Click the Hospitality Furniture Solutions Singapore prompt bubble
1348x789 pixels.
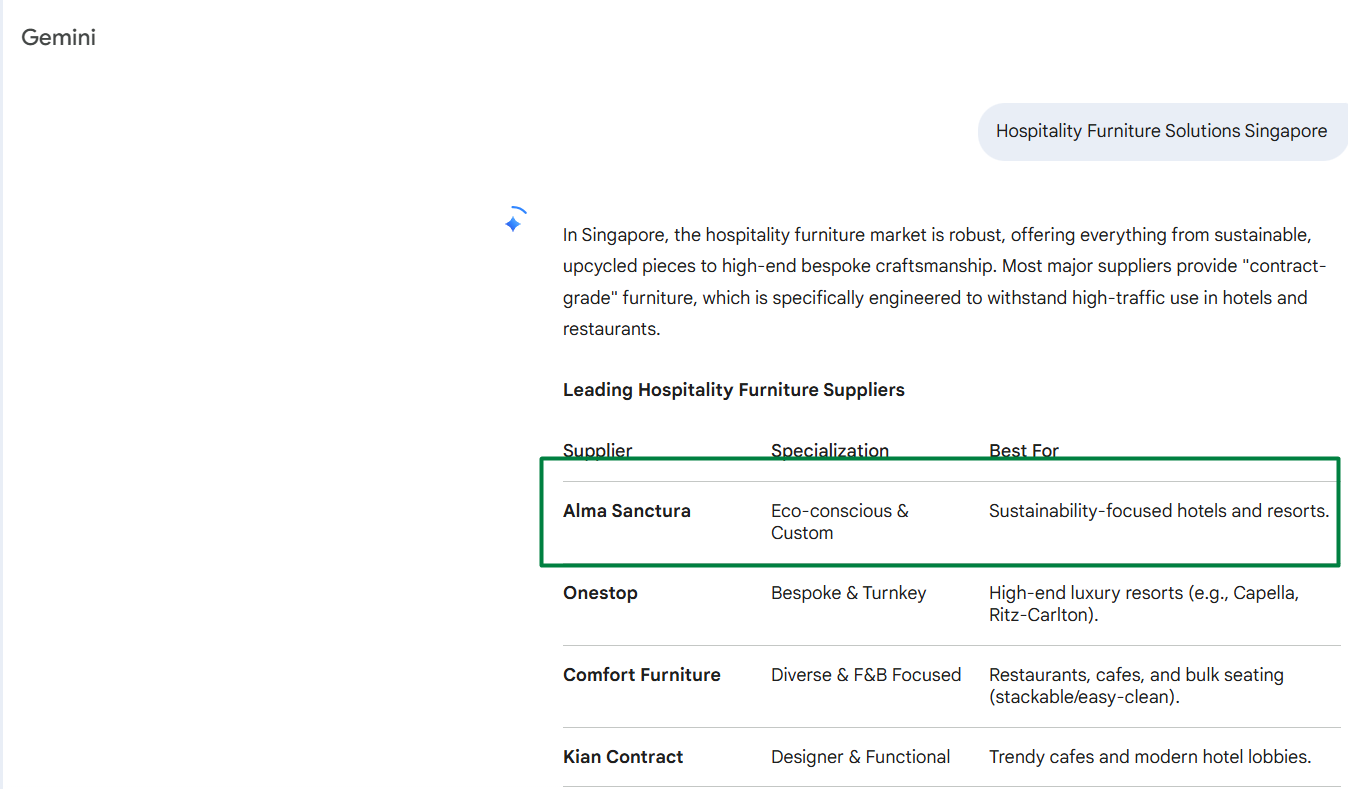(1161, 131)
